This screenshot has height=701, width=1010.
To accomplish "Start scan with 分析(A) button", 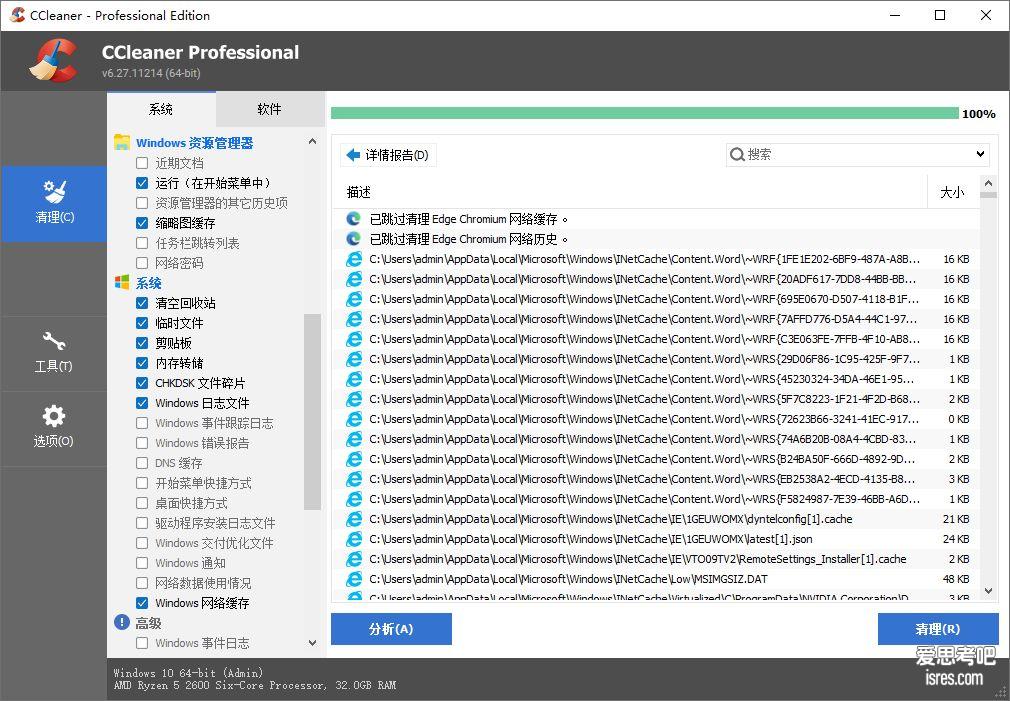I will pyautogui.click(x=391, y=629).
